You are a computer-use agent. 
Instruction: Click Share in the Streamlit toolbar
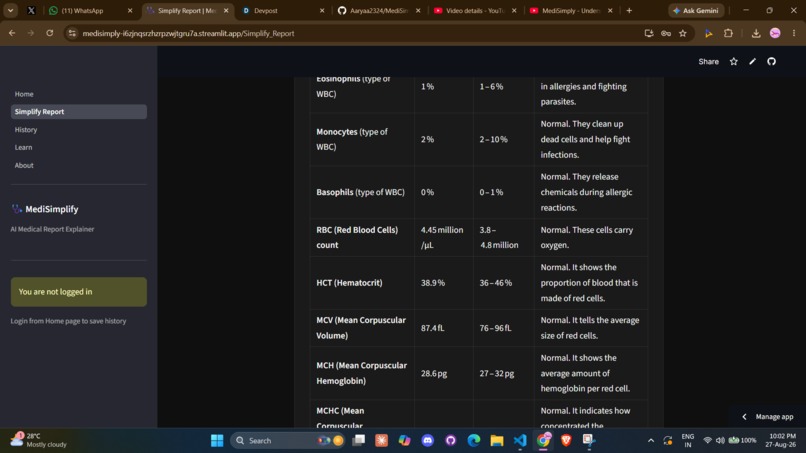tap(708, 61)
